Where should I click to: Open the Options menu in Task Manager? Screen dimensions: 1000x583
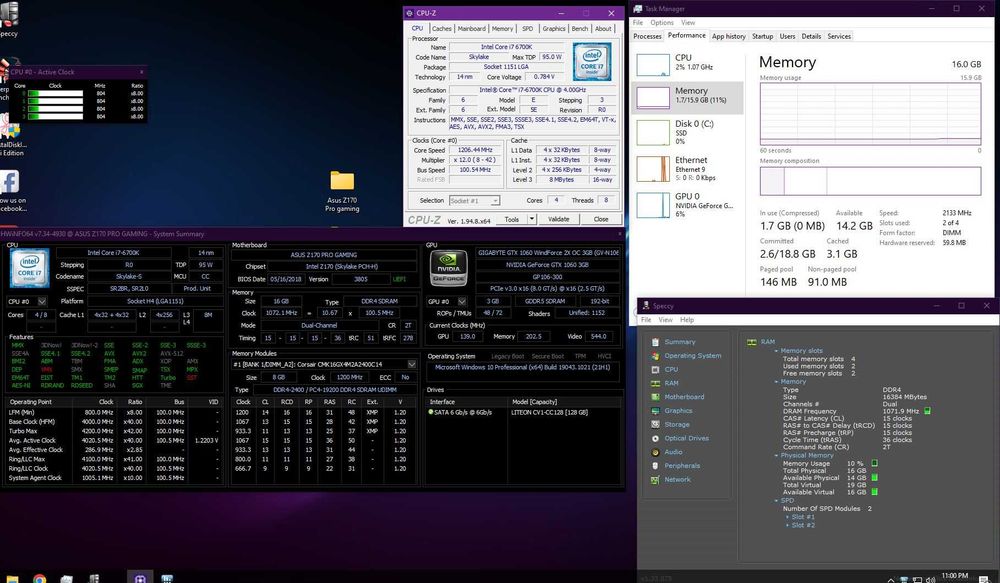click(662, 22)
